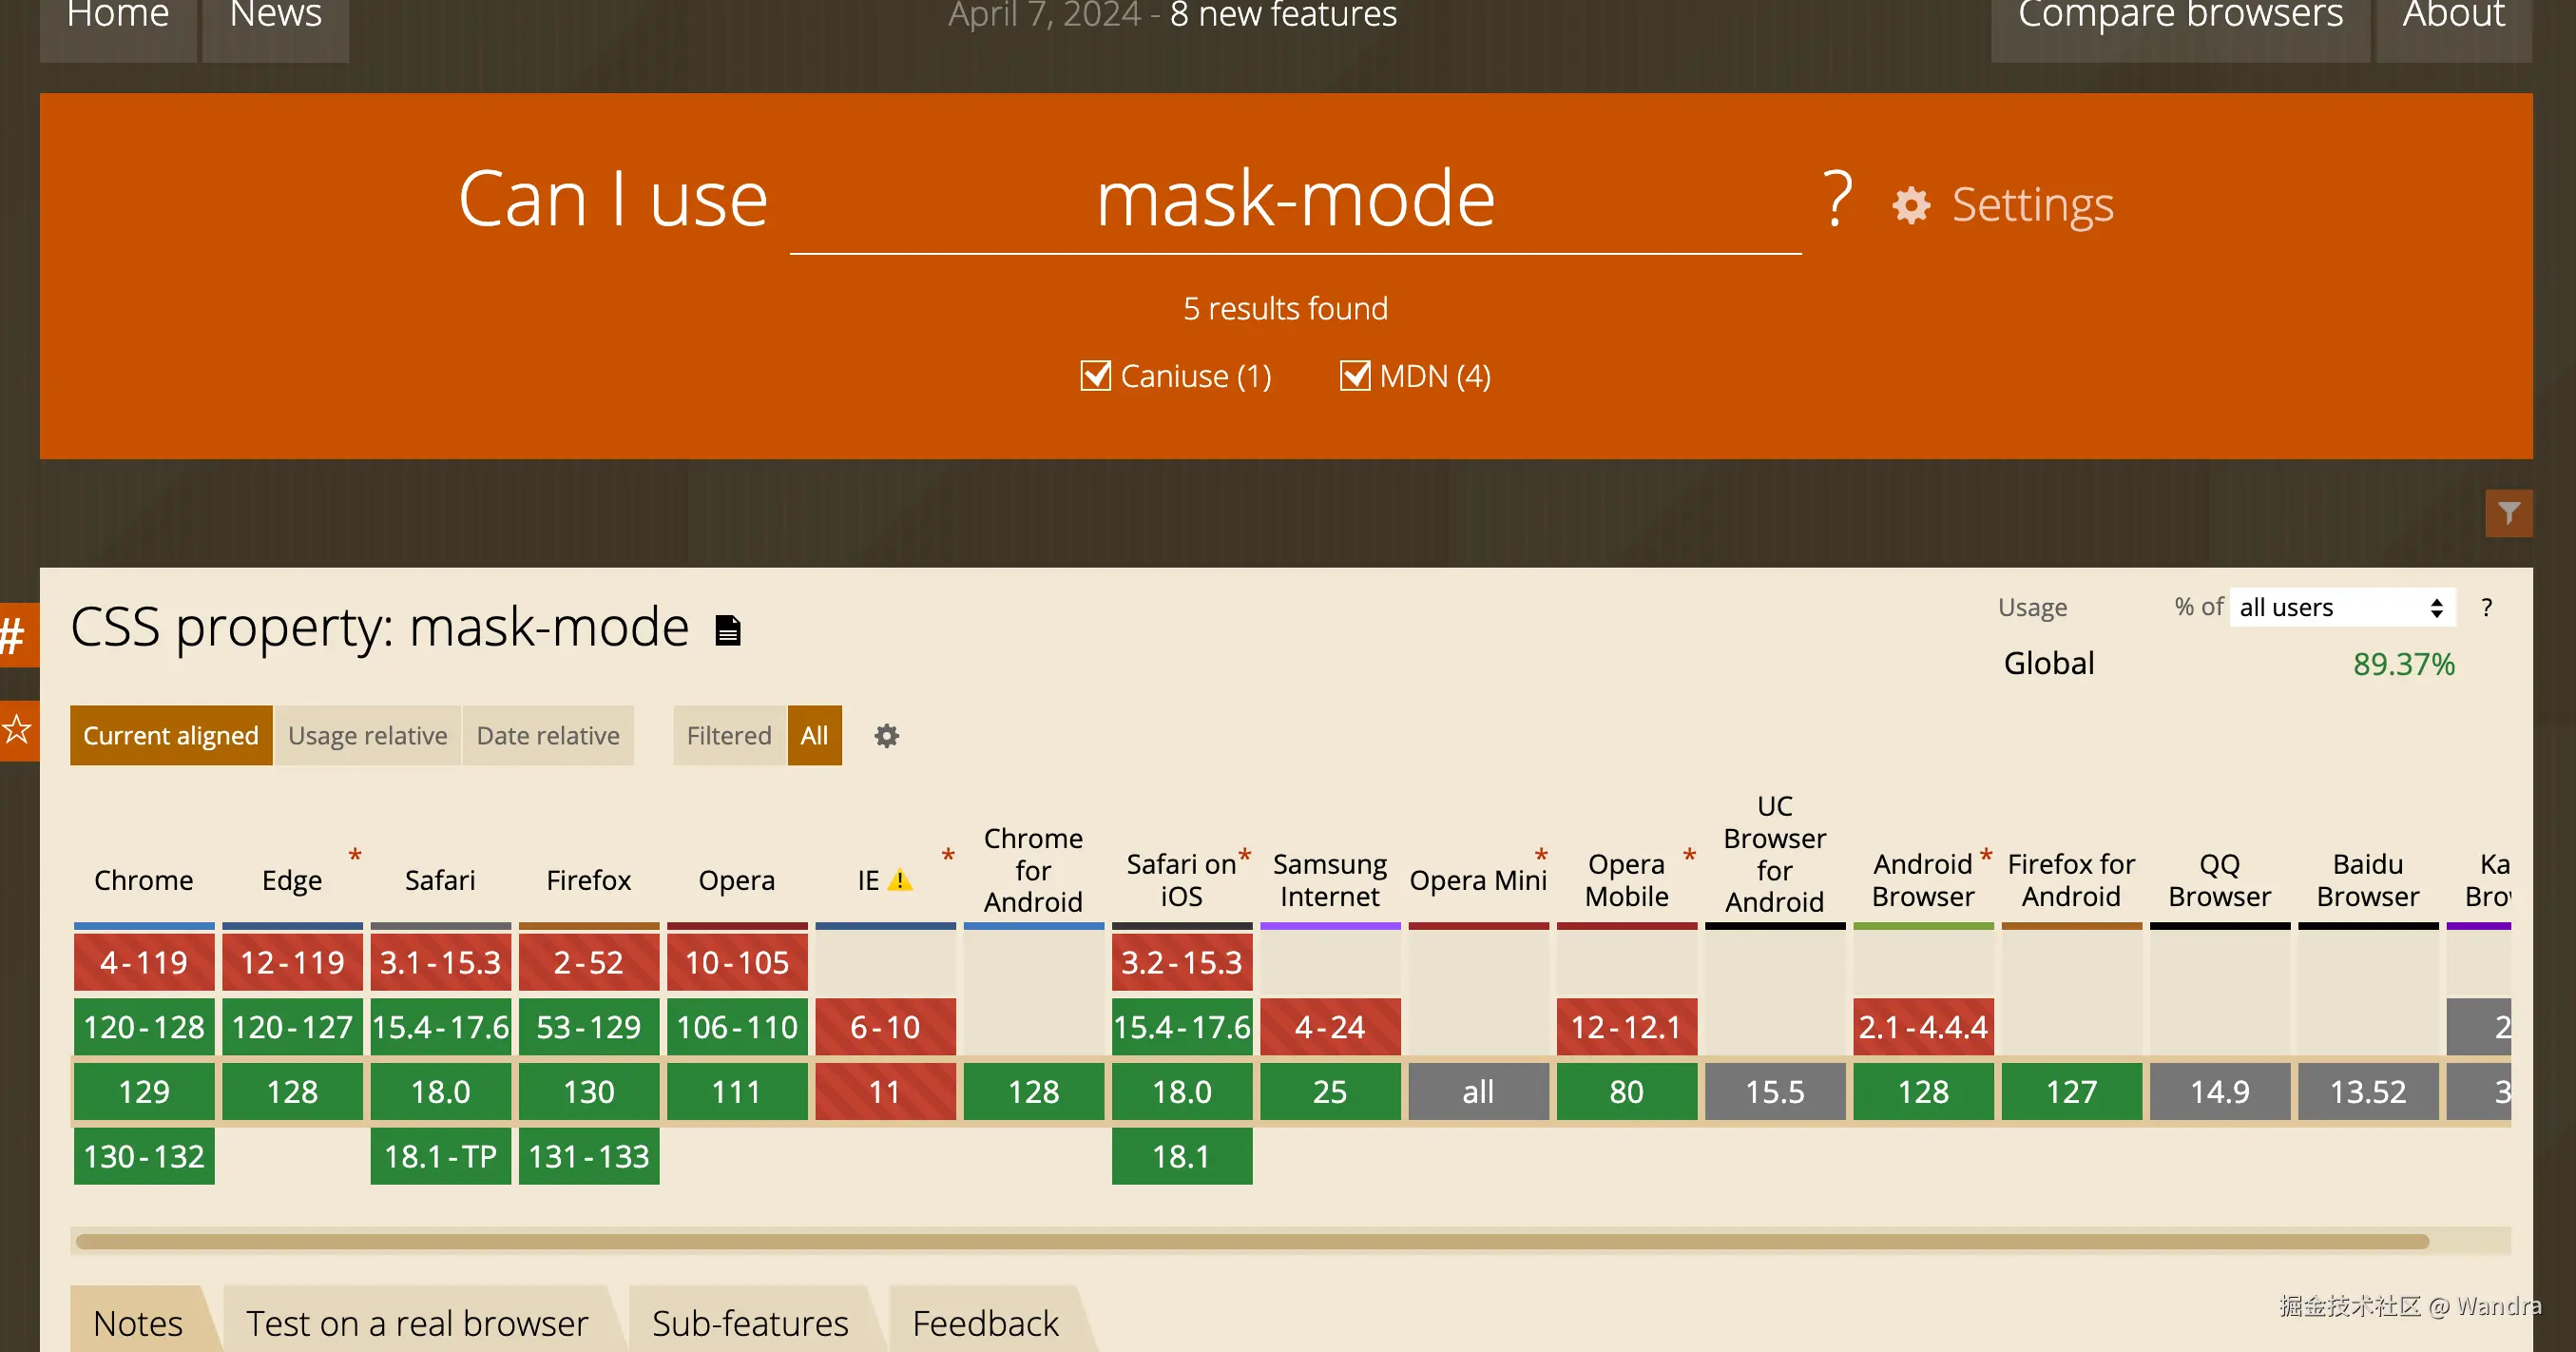Click the horizontal scrollbar under browser table
2576x1352 pixels.
[1250, 1241]
